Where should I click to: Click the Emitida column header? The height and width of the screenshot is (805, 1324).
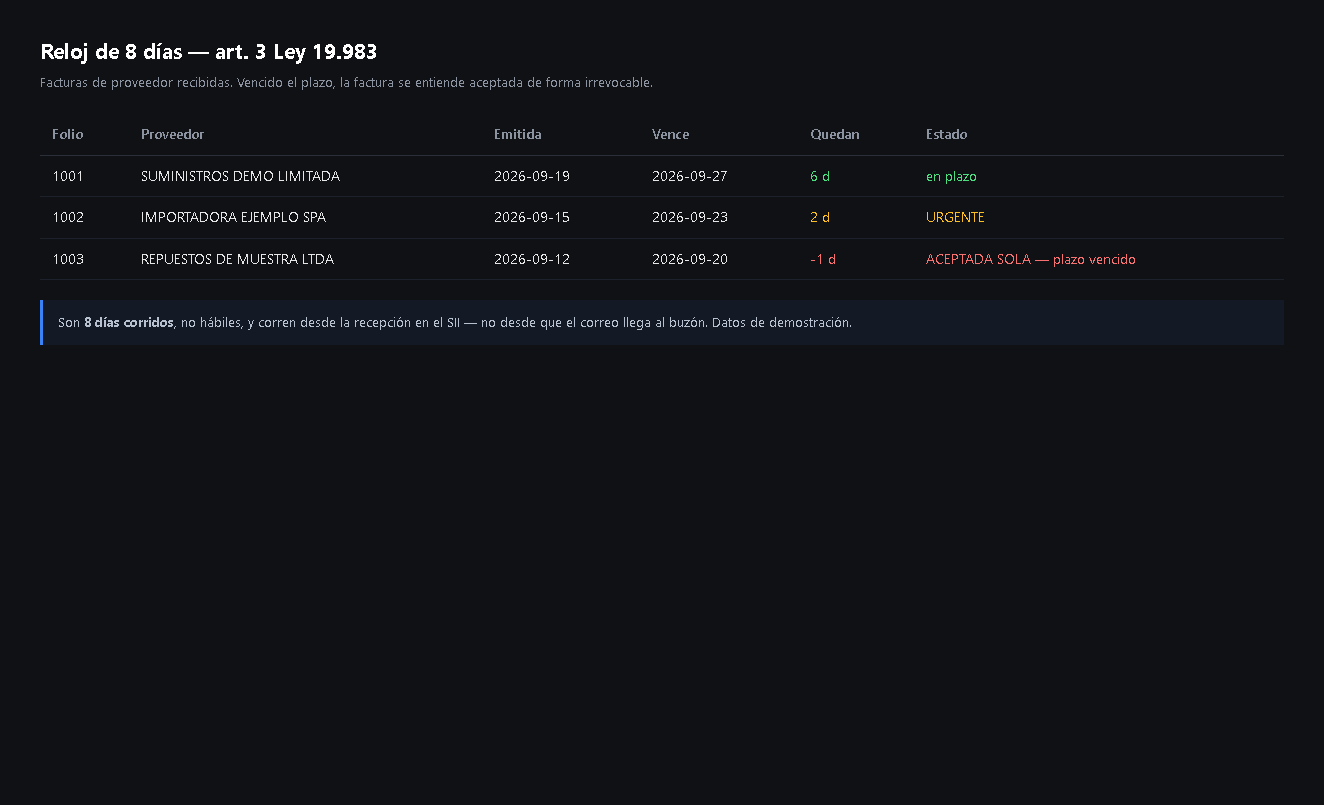(518, 134)
